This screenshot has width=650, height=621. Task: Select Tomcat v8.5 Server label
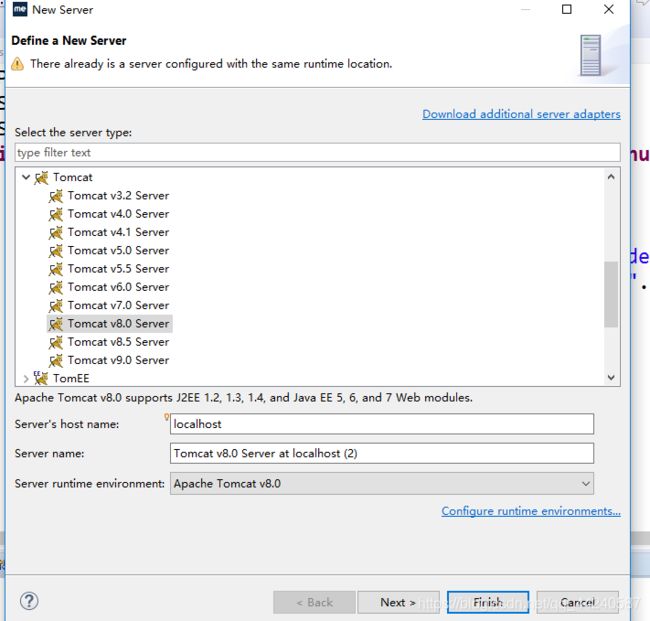click(x=118, y=342)
